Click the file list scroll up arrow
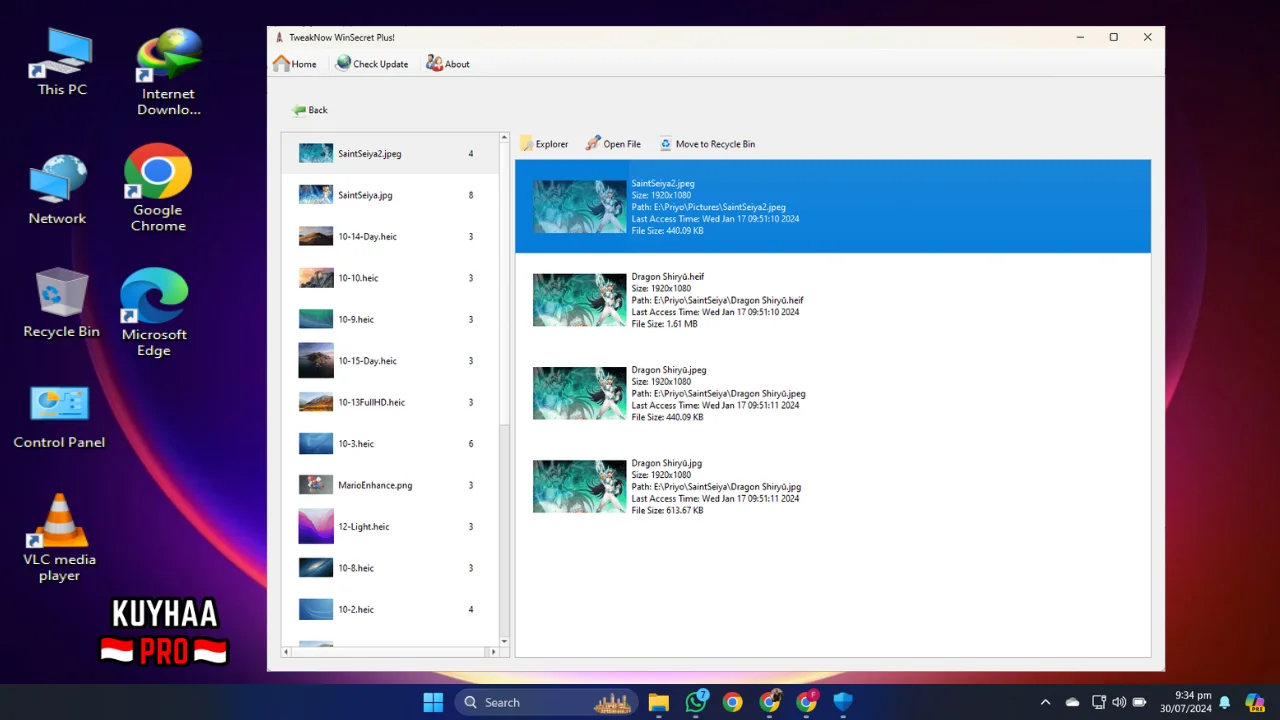 click(x=504, y=138)
